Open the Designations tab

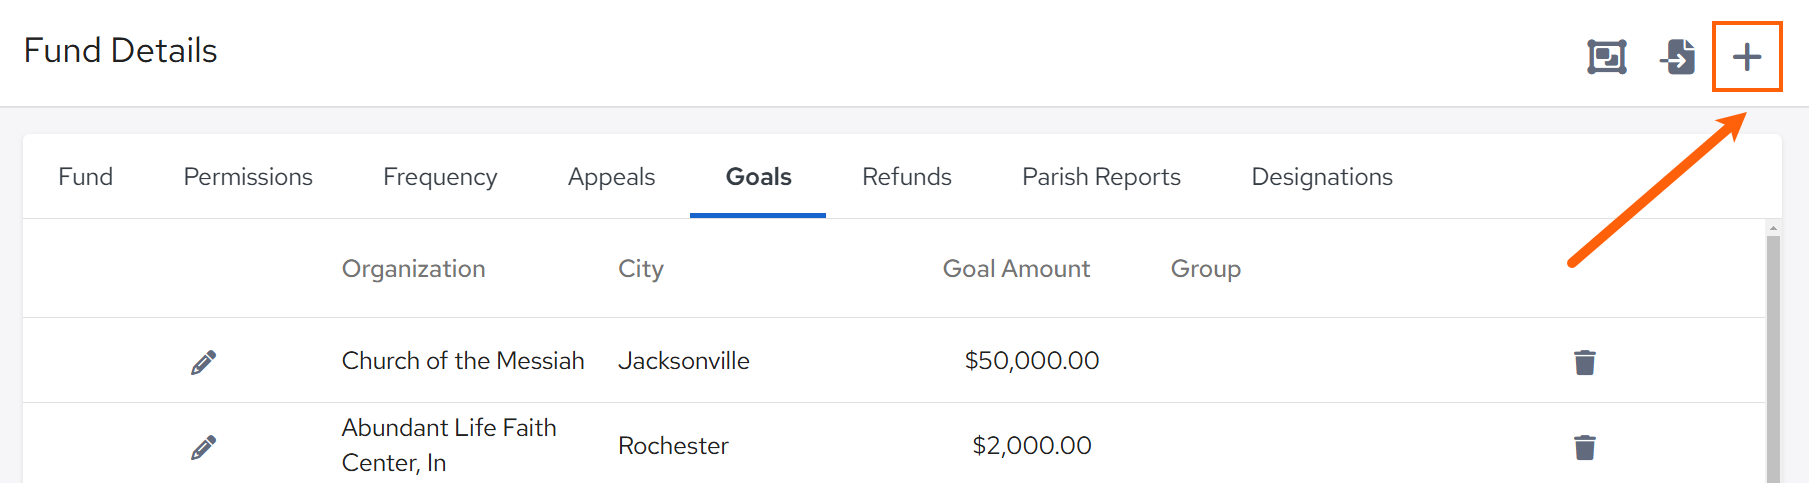(1321, 177)
